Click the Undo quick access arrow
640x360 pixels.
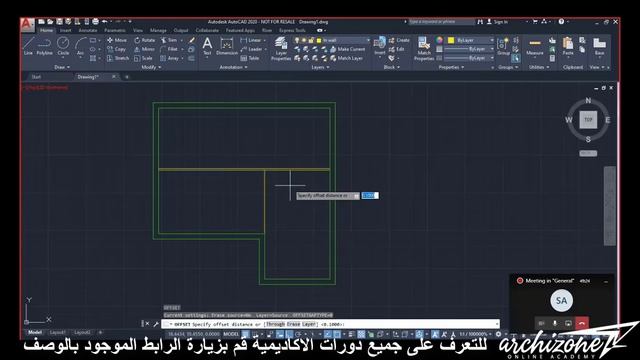(105, 21)
